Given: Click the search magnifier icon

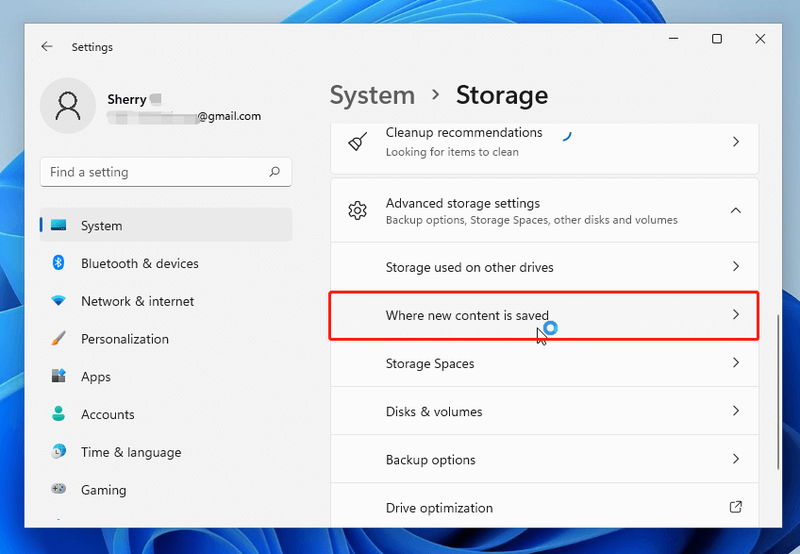Looking at the screenshot, I should 274,172.
